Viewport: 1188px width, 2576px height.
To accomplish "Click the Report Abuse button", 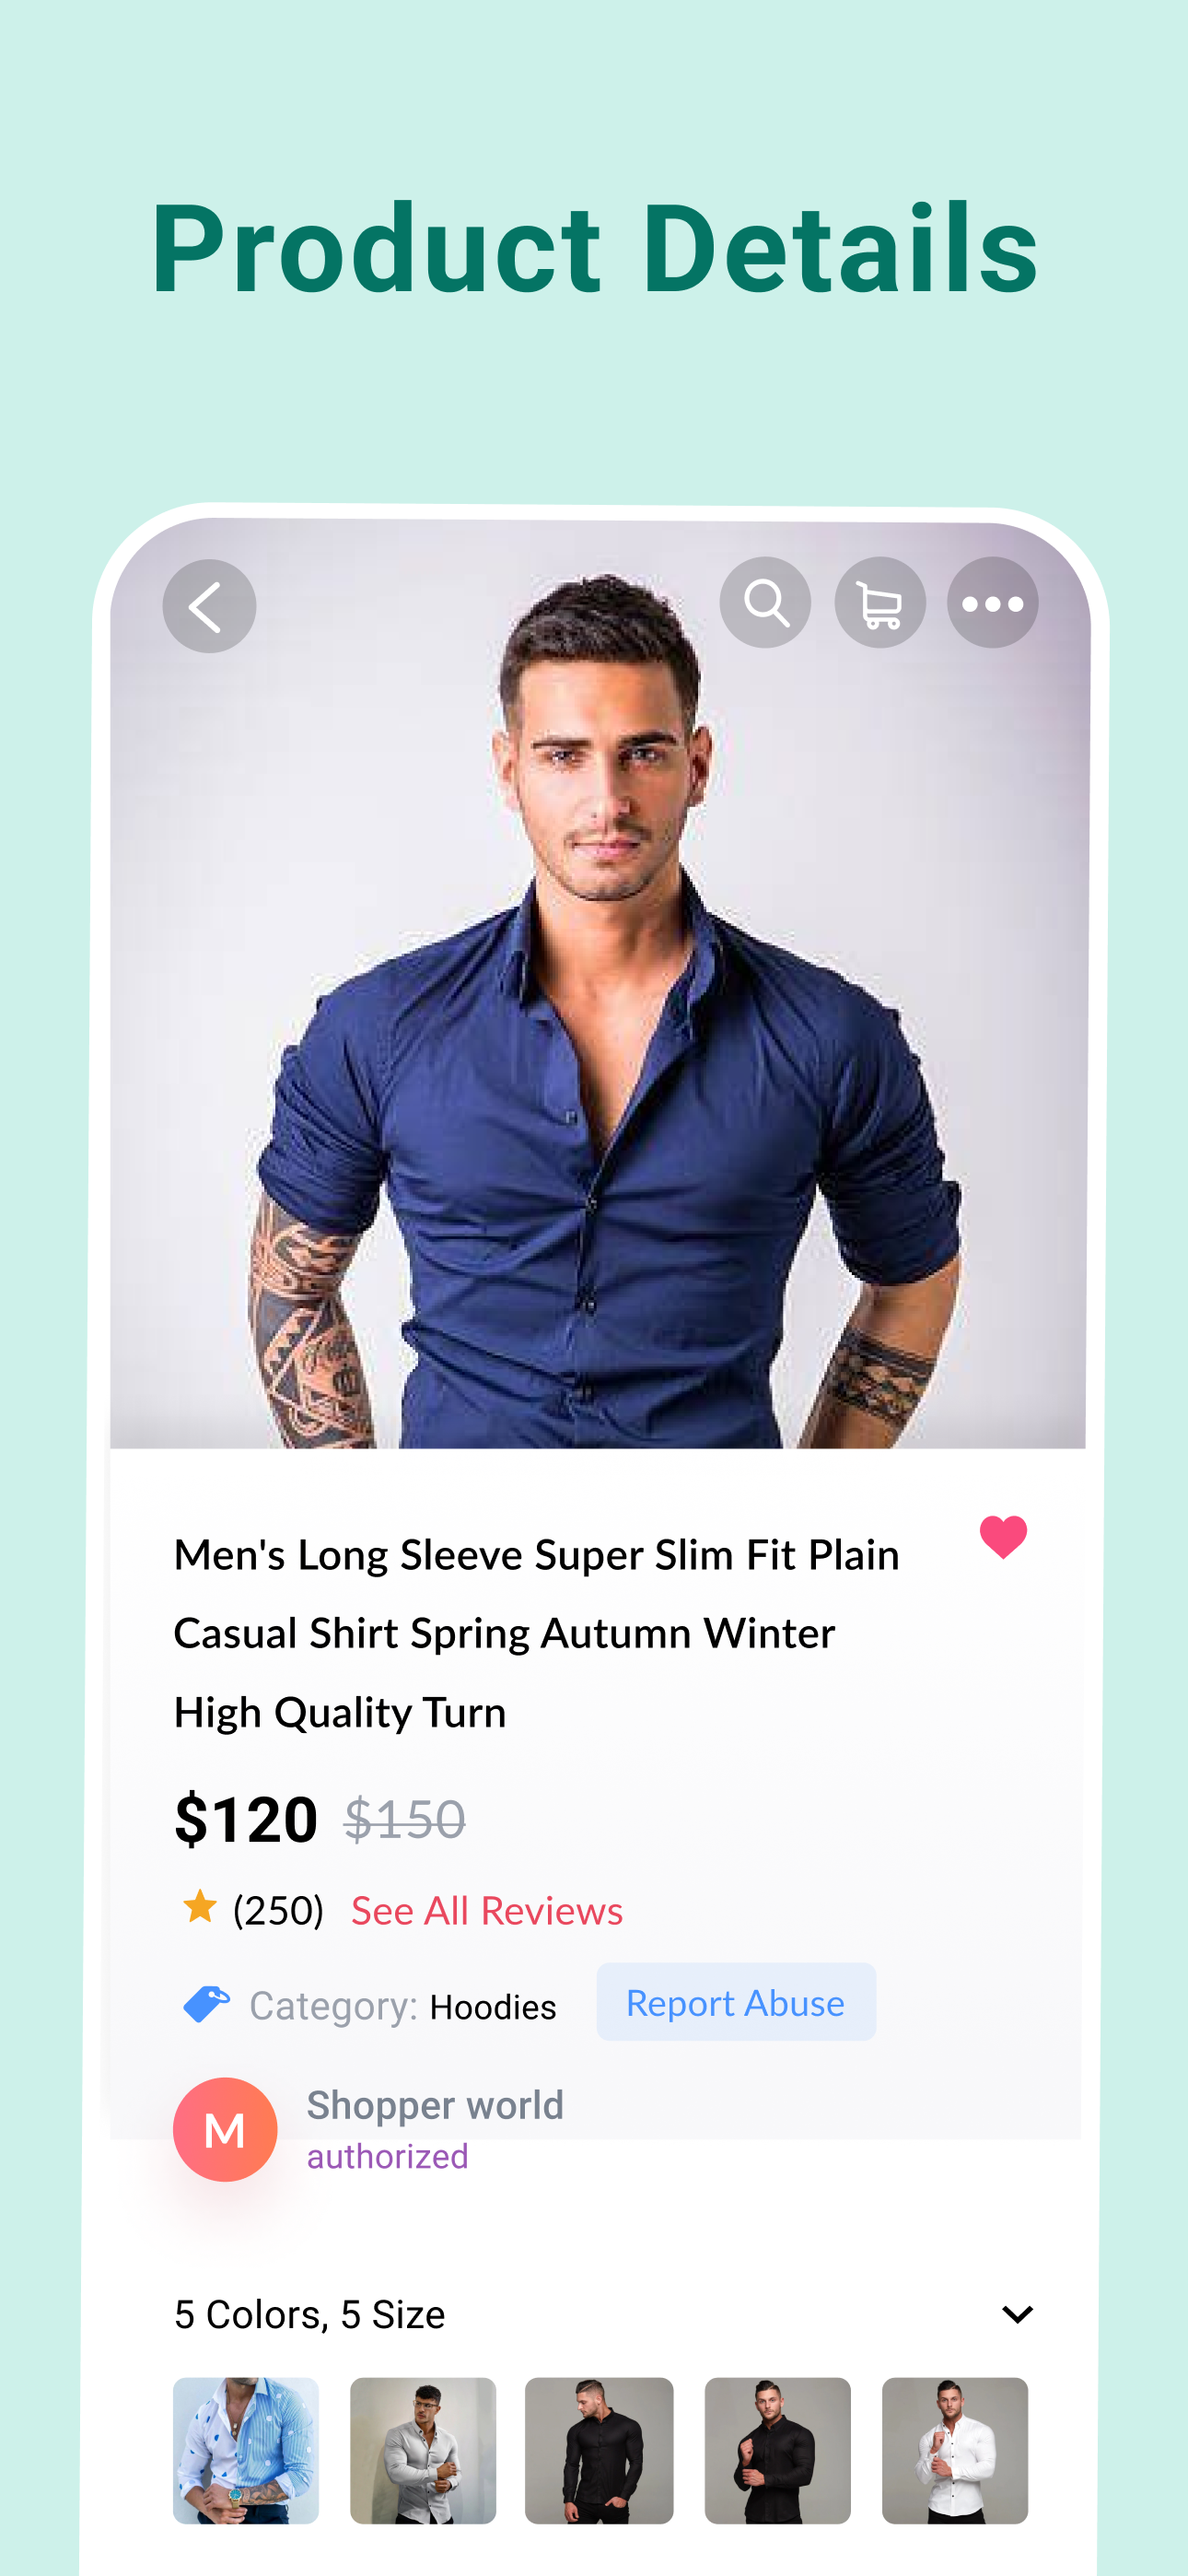I will pos(736,2002).
